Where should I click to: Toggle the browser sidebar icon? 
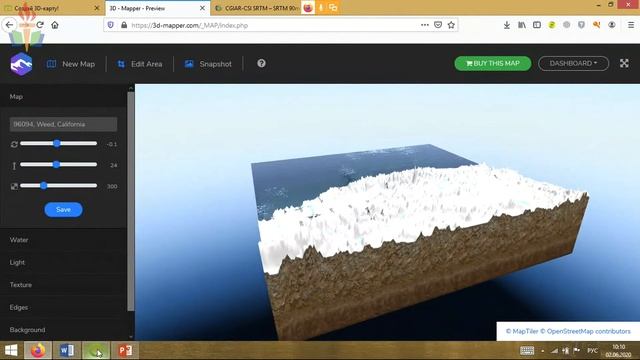(537, 25)
